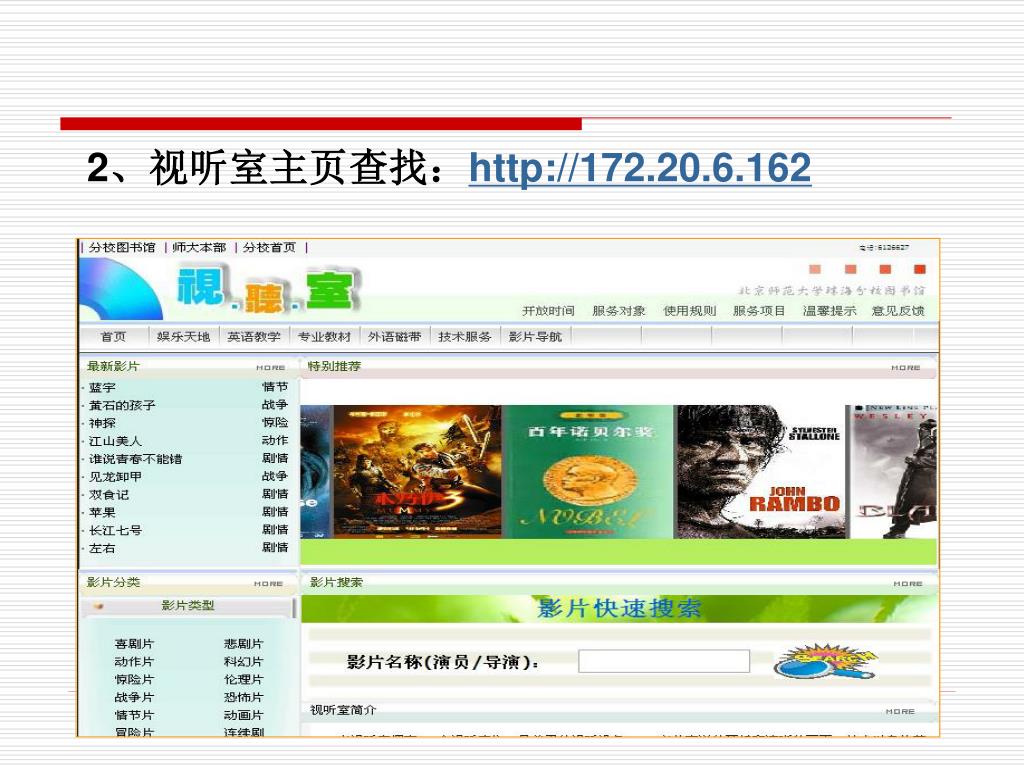Click the 分校图书馆 top link
The height and width of the screenshot is (768, 1024).
coord(122,248)
